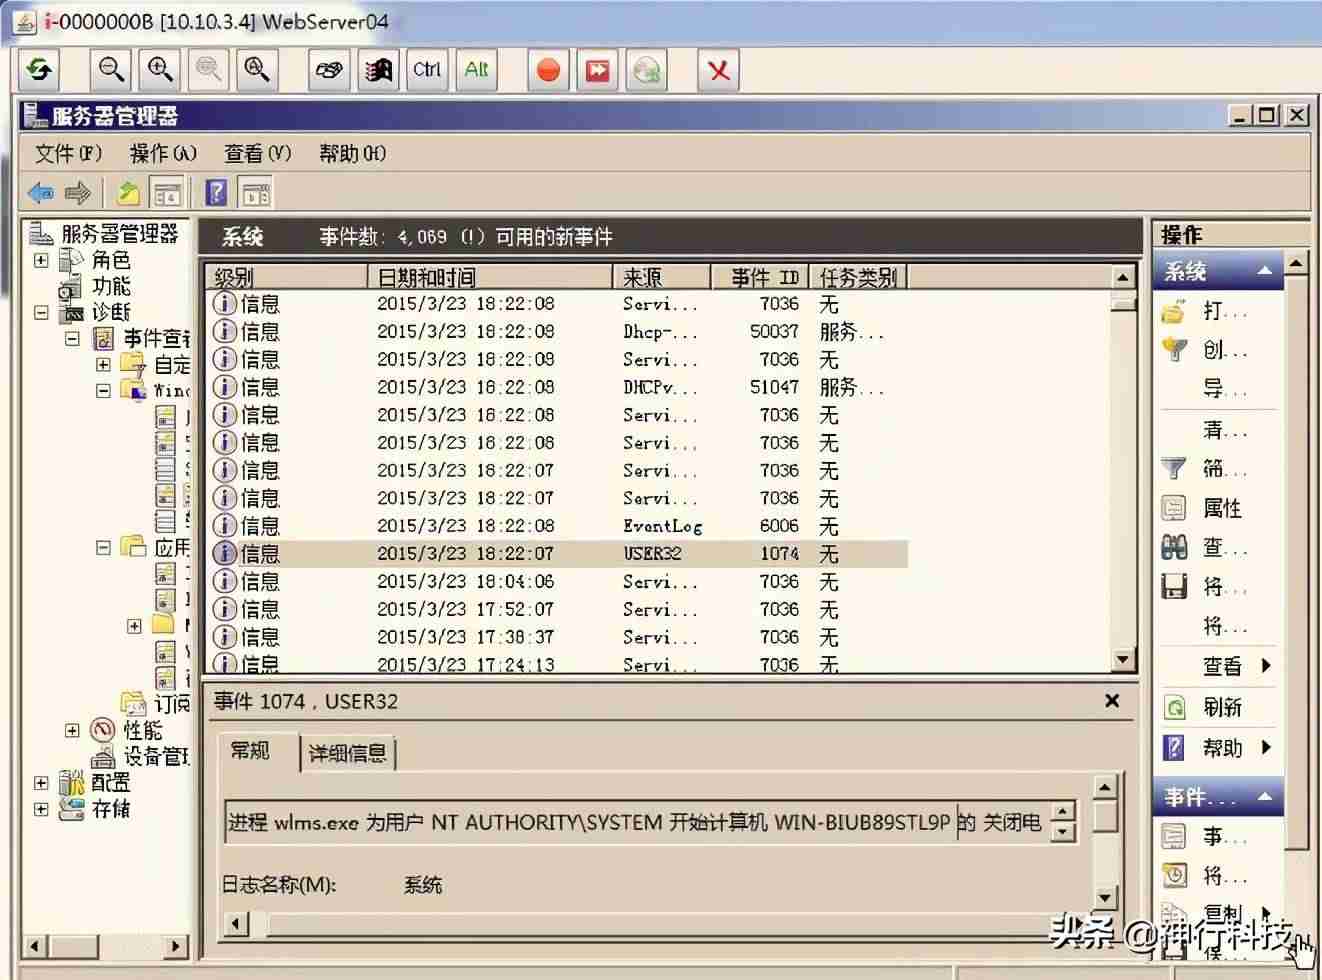Sort by 事件 ID column header
The width and height of the screenshot is (1322, 980).
pyautogui.click(x=761, y=277)
